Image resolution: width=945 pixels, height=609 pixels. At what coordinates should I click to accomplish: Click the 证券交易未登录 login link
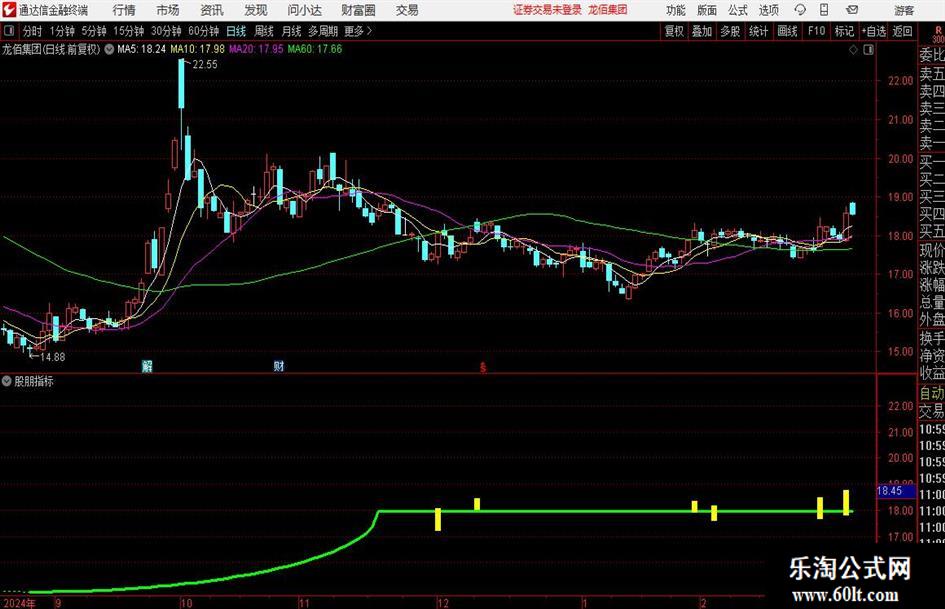(x=548, y=10)
